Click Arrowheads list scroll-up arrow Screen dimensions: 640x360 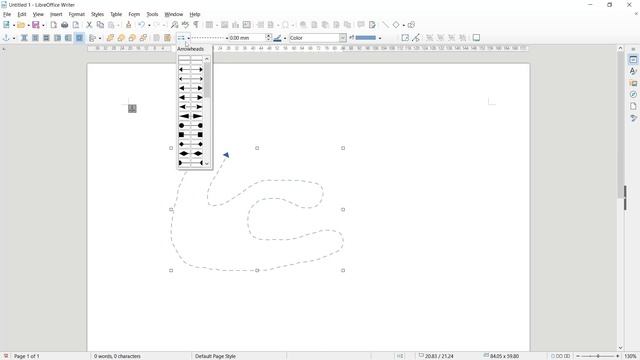(207, 59)
